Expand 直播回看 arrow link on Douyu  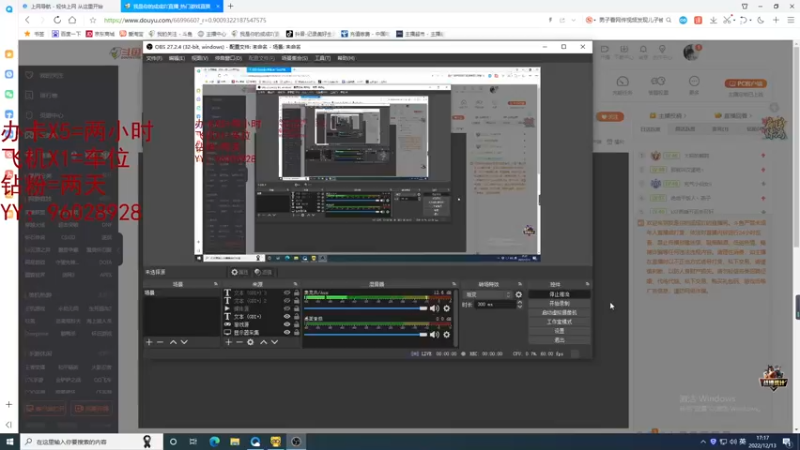tap(734, 116)
